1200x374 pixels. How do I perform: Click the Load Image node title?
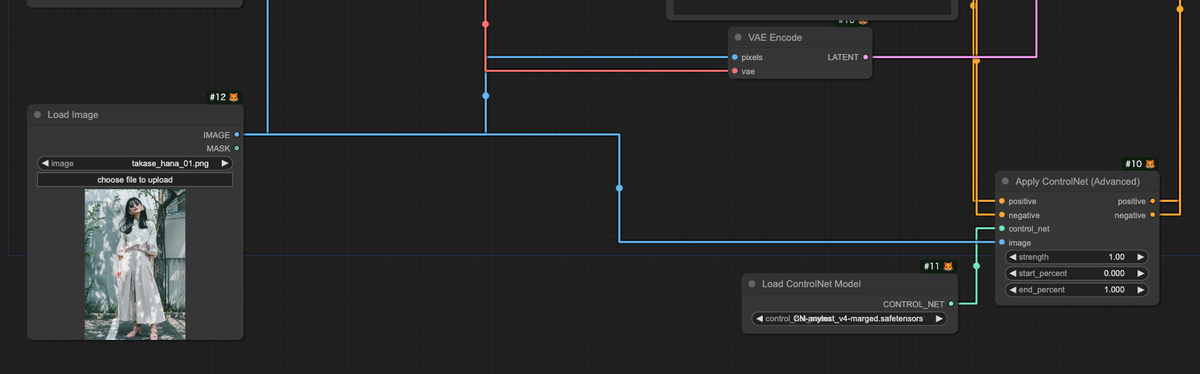coord(73,115)
